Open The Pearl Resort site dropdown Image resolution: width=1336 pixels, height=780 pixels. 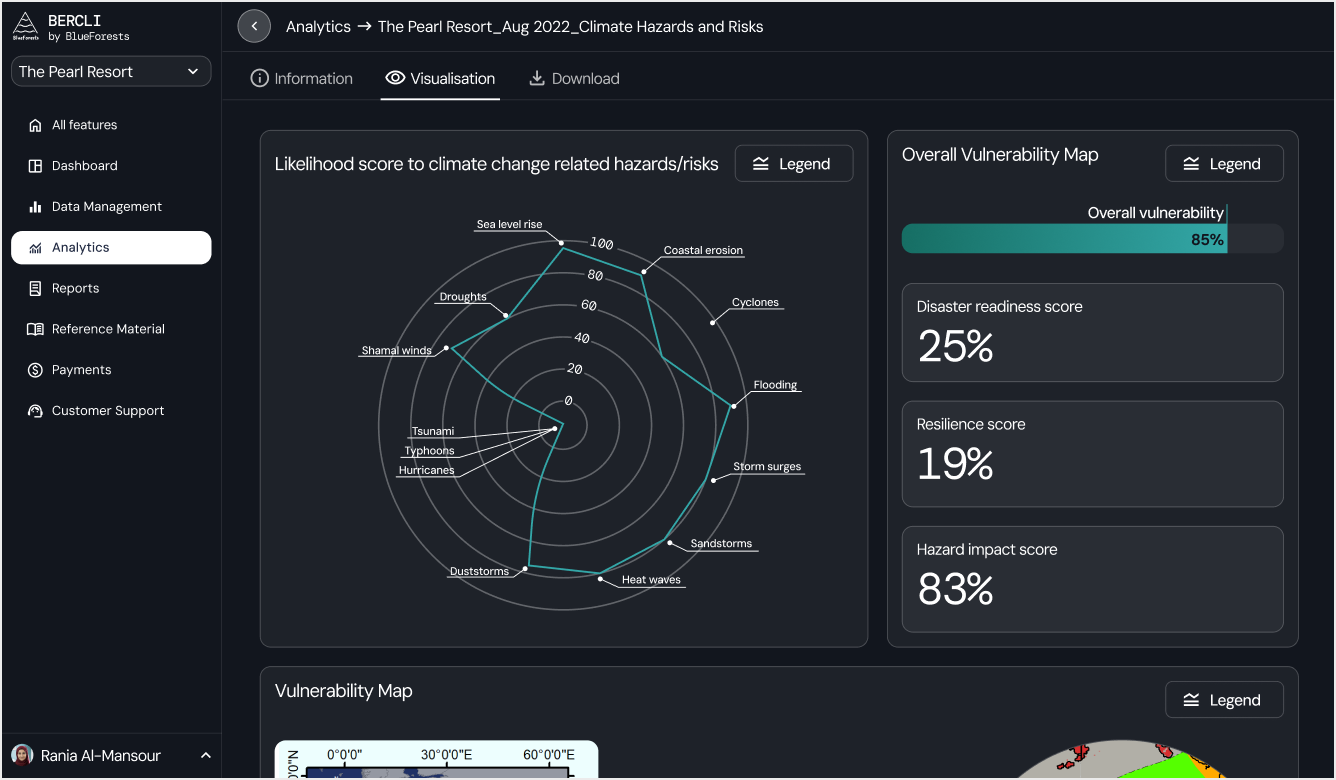click(x=111, y=72)
